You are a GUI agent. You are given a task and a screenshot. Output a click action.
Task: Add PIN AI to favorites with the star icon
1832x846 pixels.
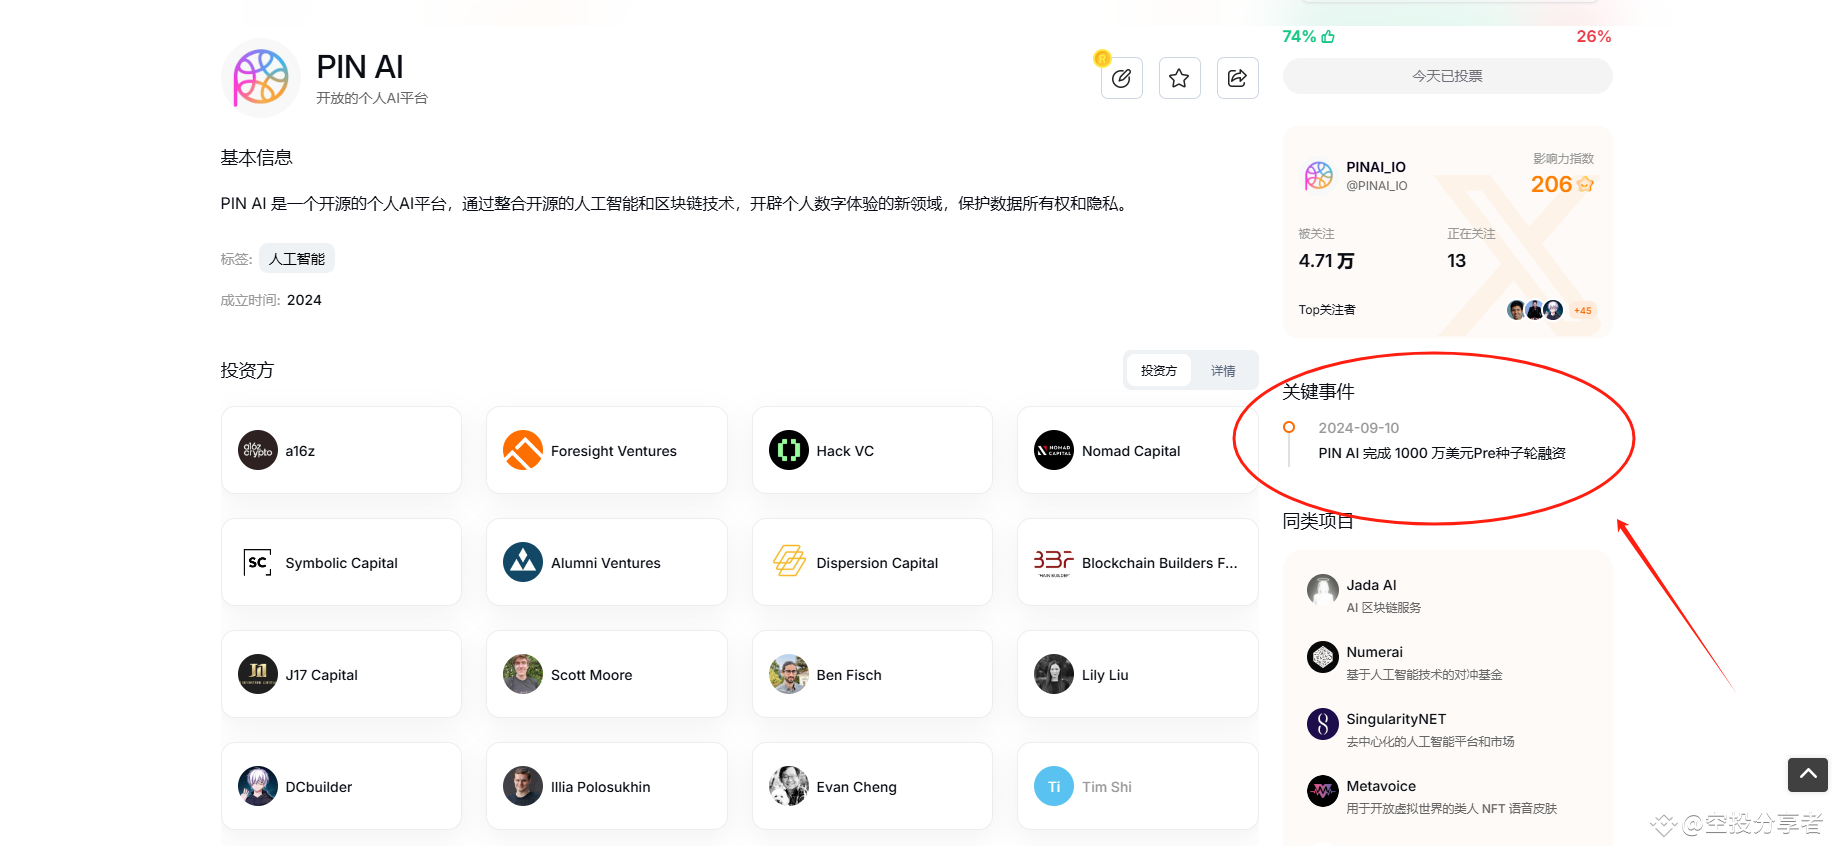[x=1179, y=78]
